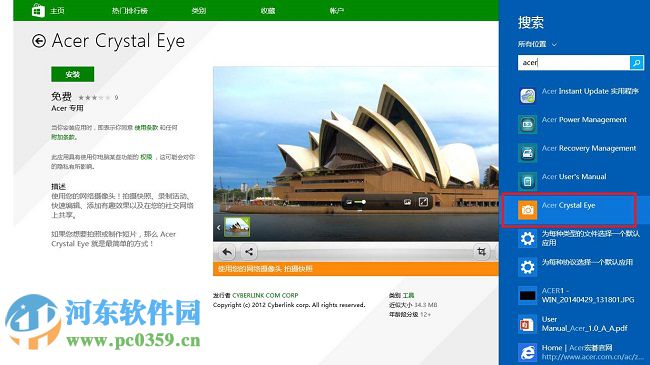
Task: Click the search box containing acer
Action: (x=573, y=63)
